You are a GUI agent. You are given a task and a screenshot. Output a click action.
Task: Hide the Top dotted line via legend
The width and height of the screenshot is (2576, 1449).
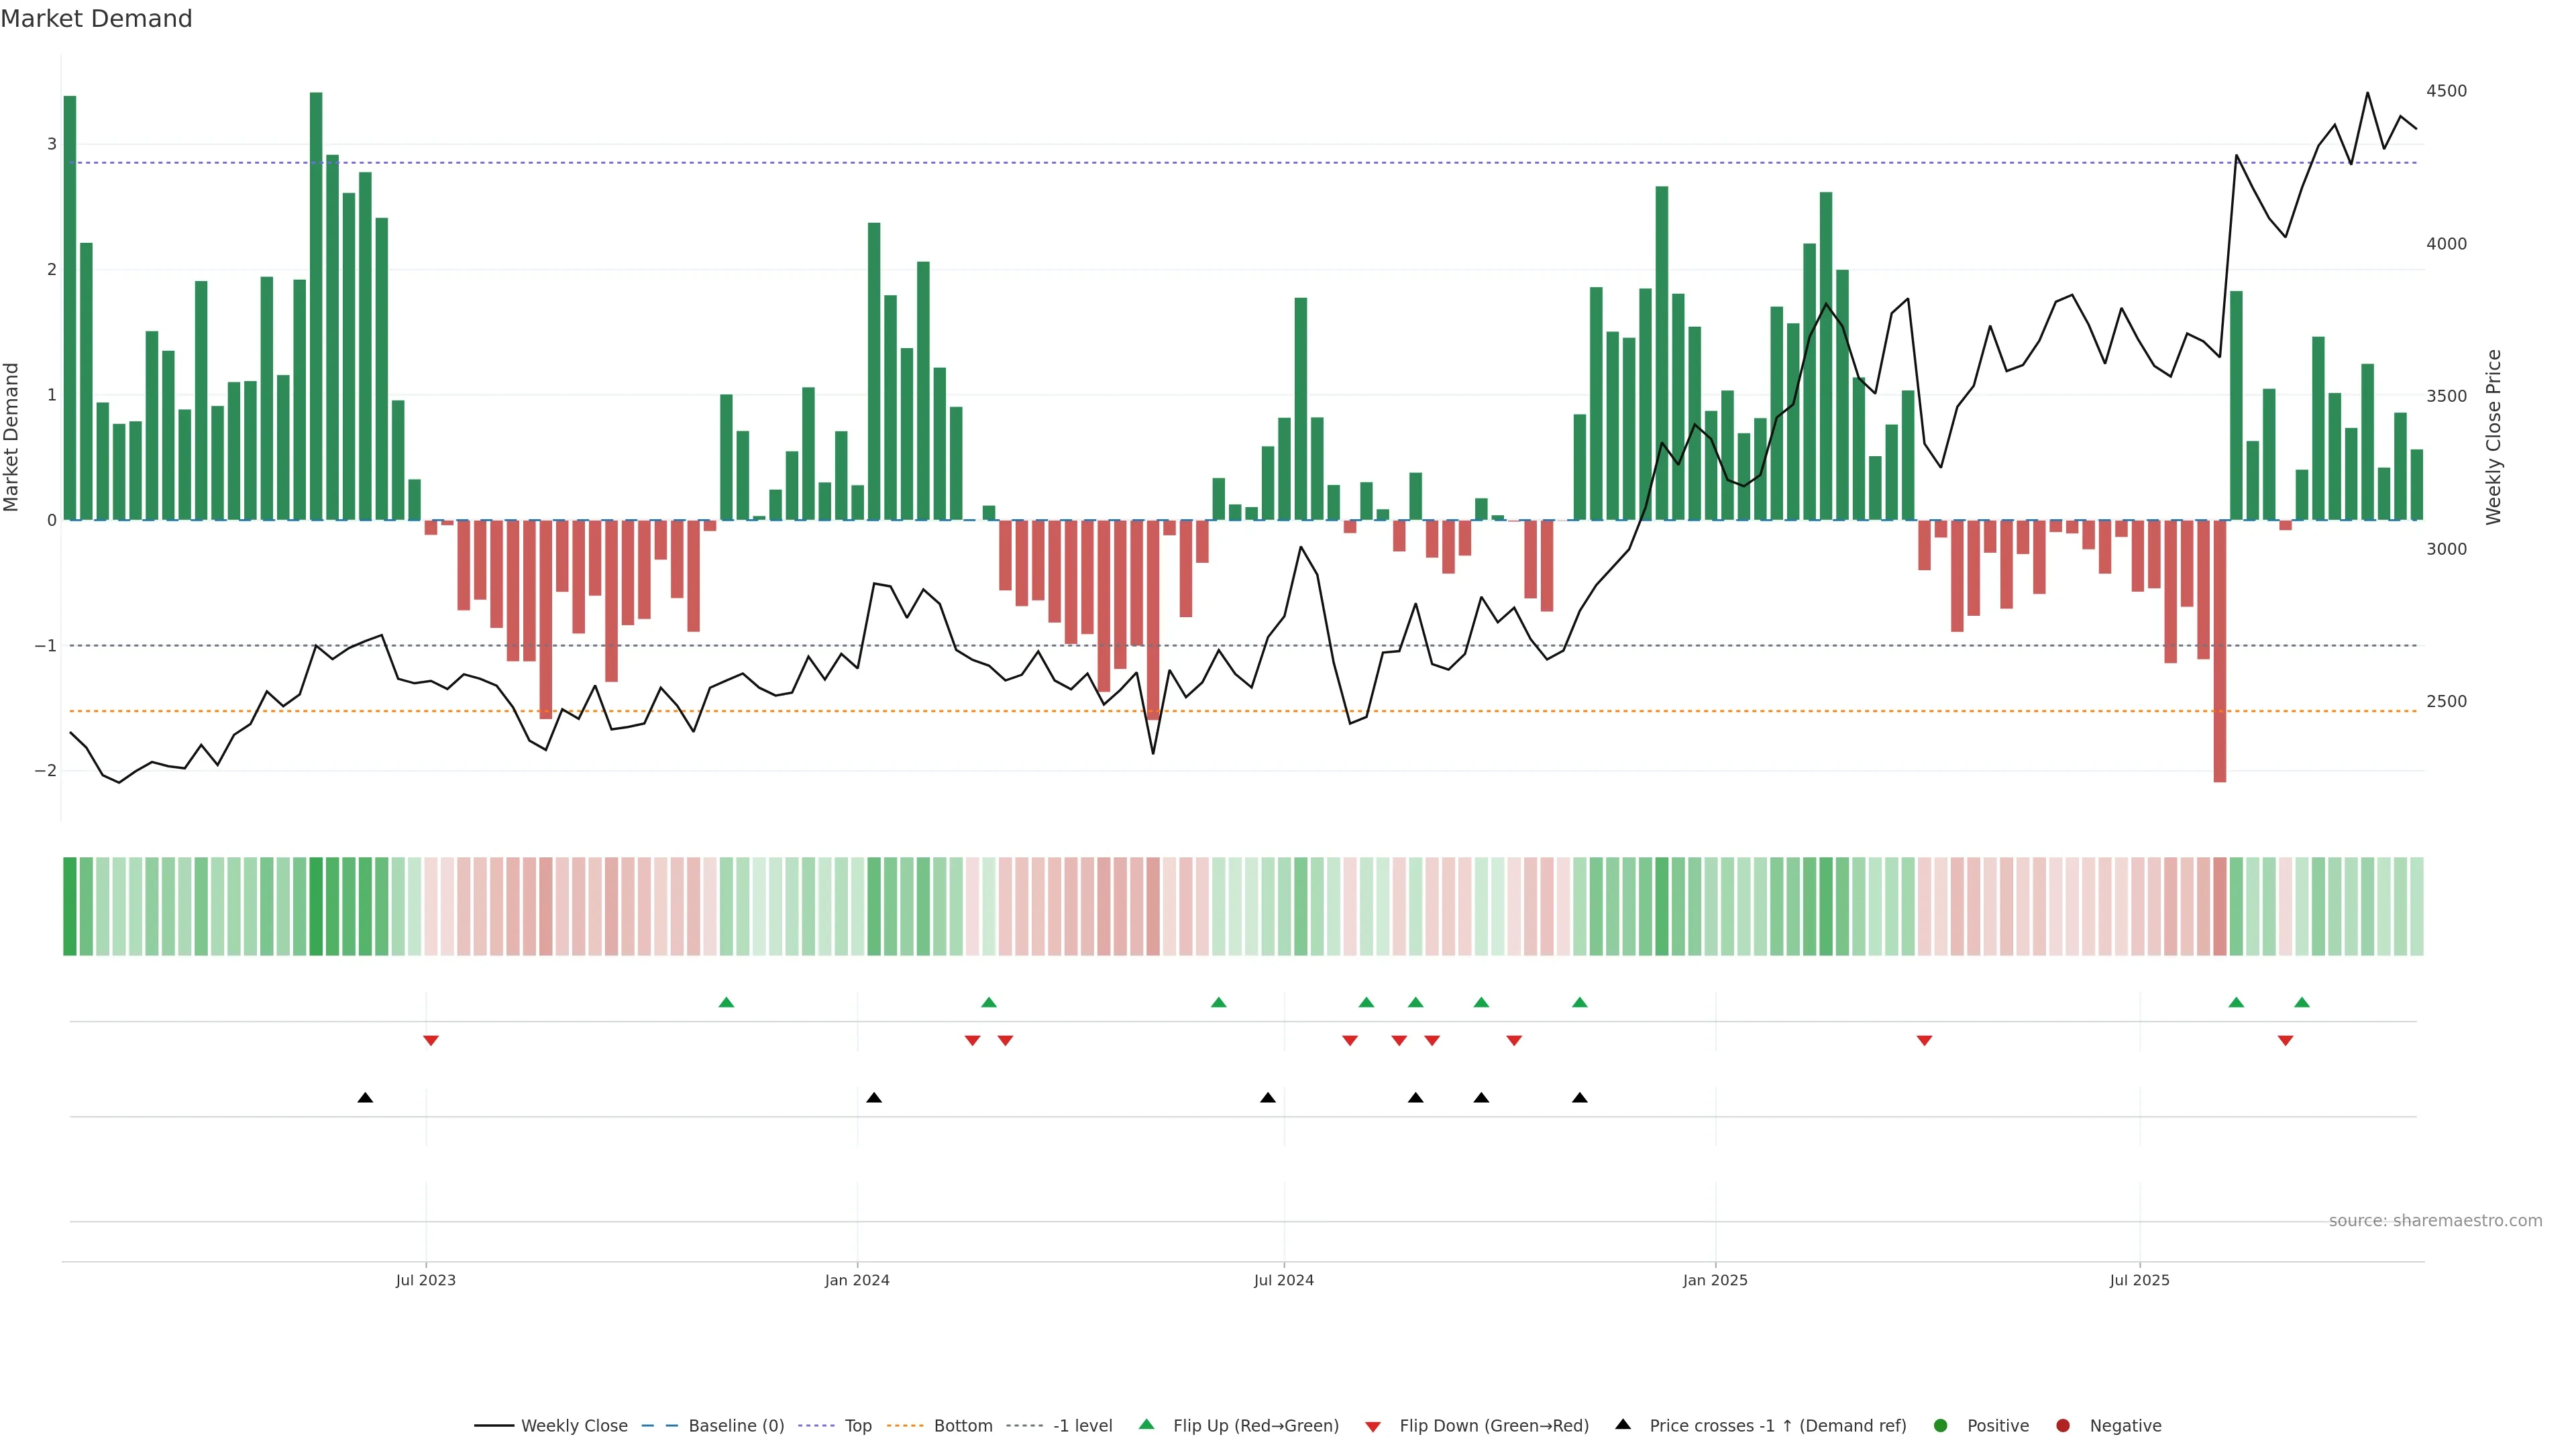pos(857,1425)
